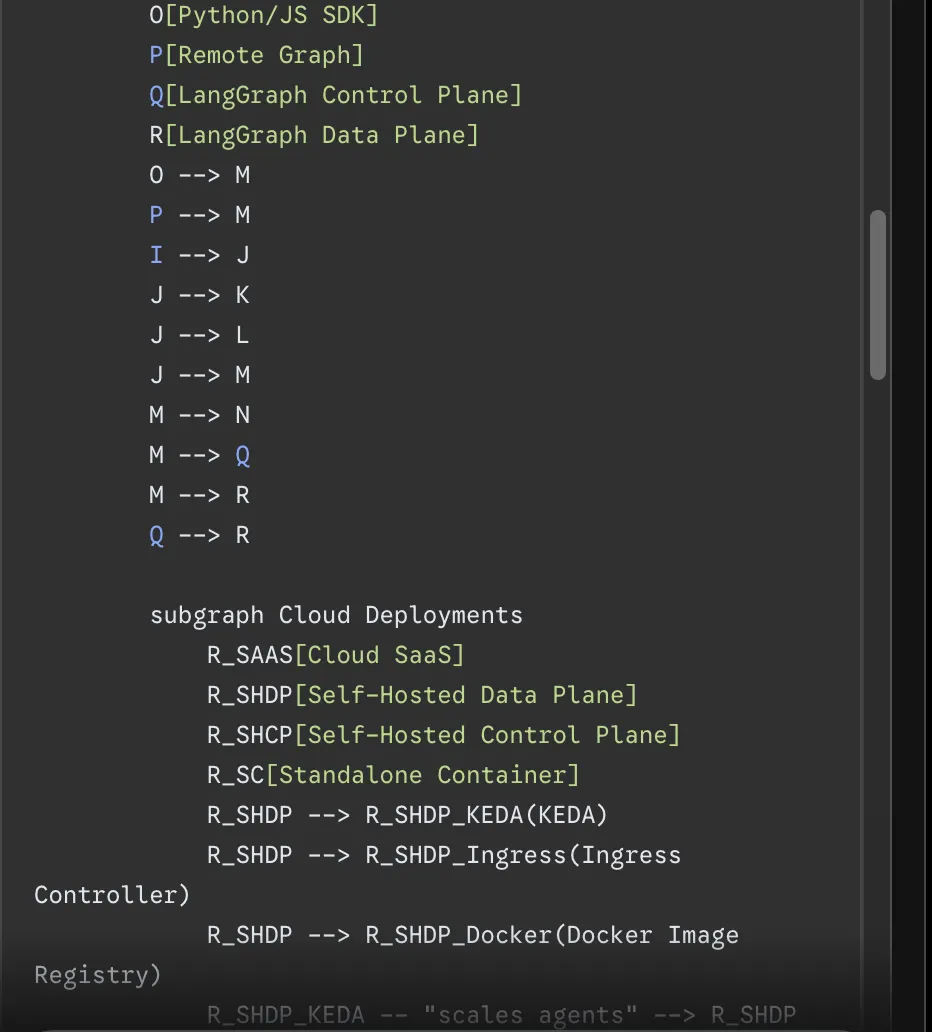Click the 'Q --> R' edge line
The height and width of the screenshot is (1032, 932).
click(x=200, y=535)
